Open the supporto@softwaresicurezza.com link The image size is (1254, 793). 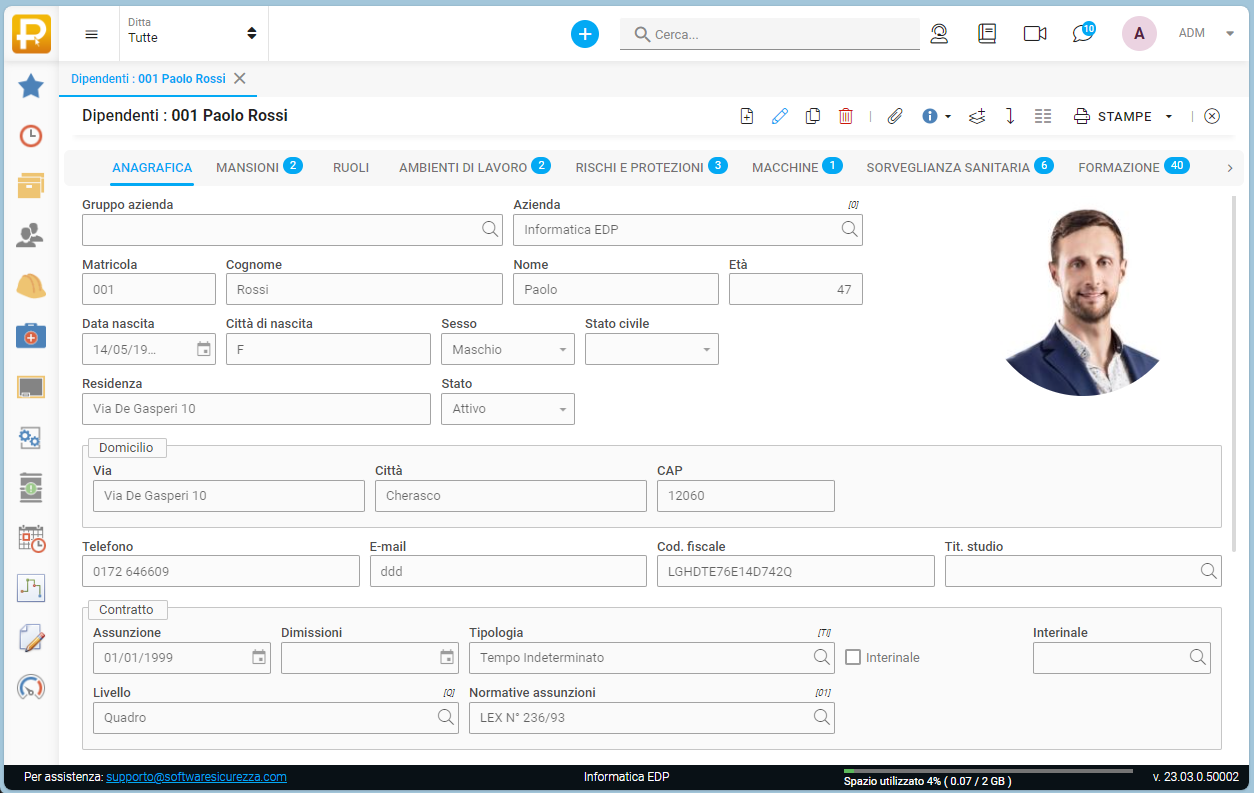[196, 777]
